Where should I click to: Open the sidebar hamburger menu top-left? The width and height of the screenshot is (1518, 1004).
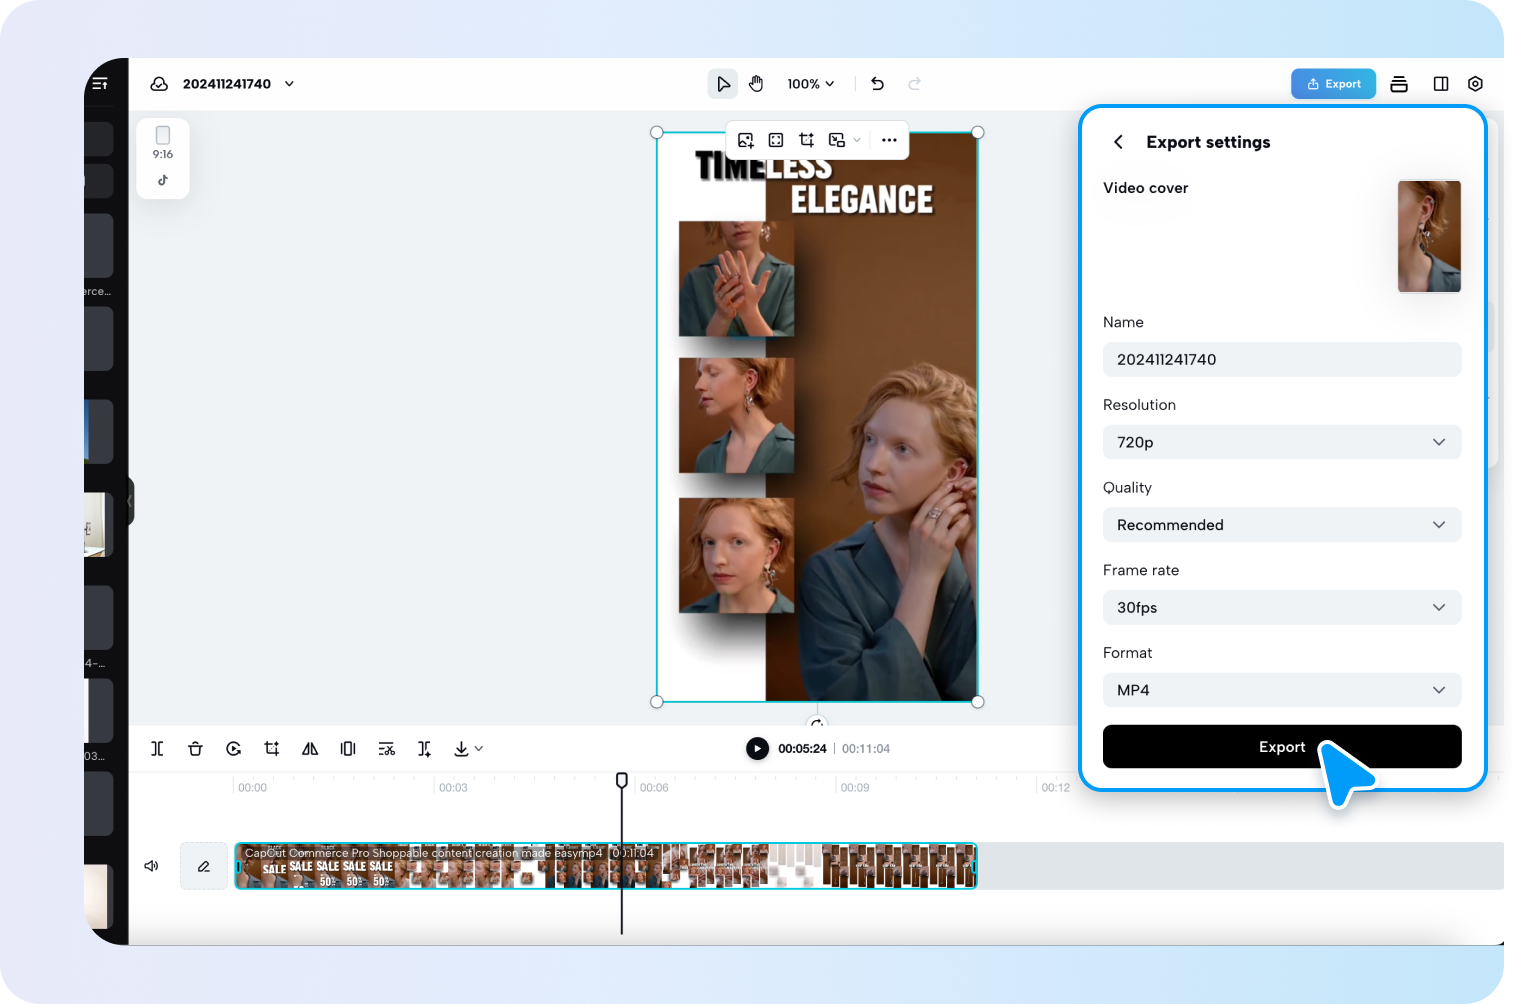click(99, 84)
